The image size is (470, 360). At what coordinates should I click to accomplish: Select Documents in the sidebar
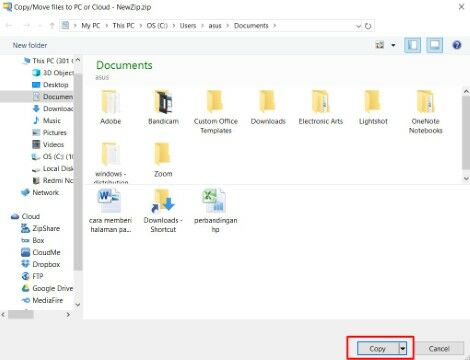tap(53, 97)
